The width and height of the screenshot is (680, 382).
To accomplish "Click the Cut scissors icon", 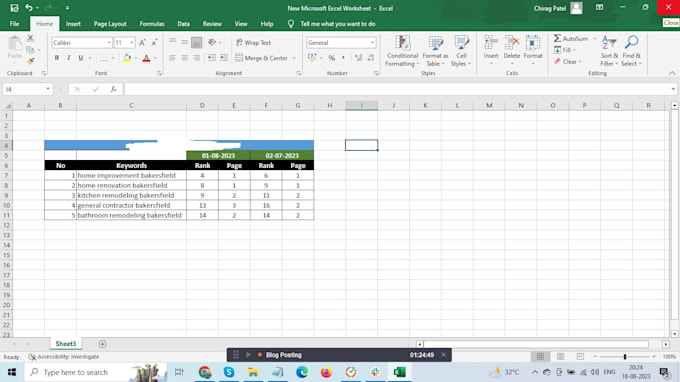I will point(30,39).
